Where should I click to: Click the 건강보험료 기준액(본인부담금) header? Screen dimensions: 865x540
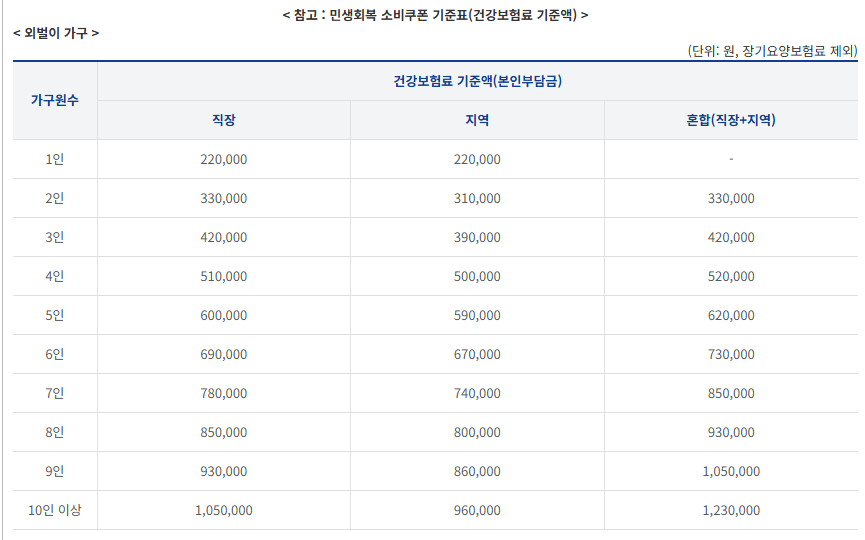click(478, 81)
